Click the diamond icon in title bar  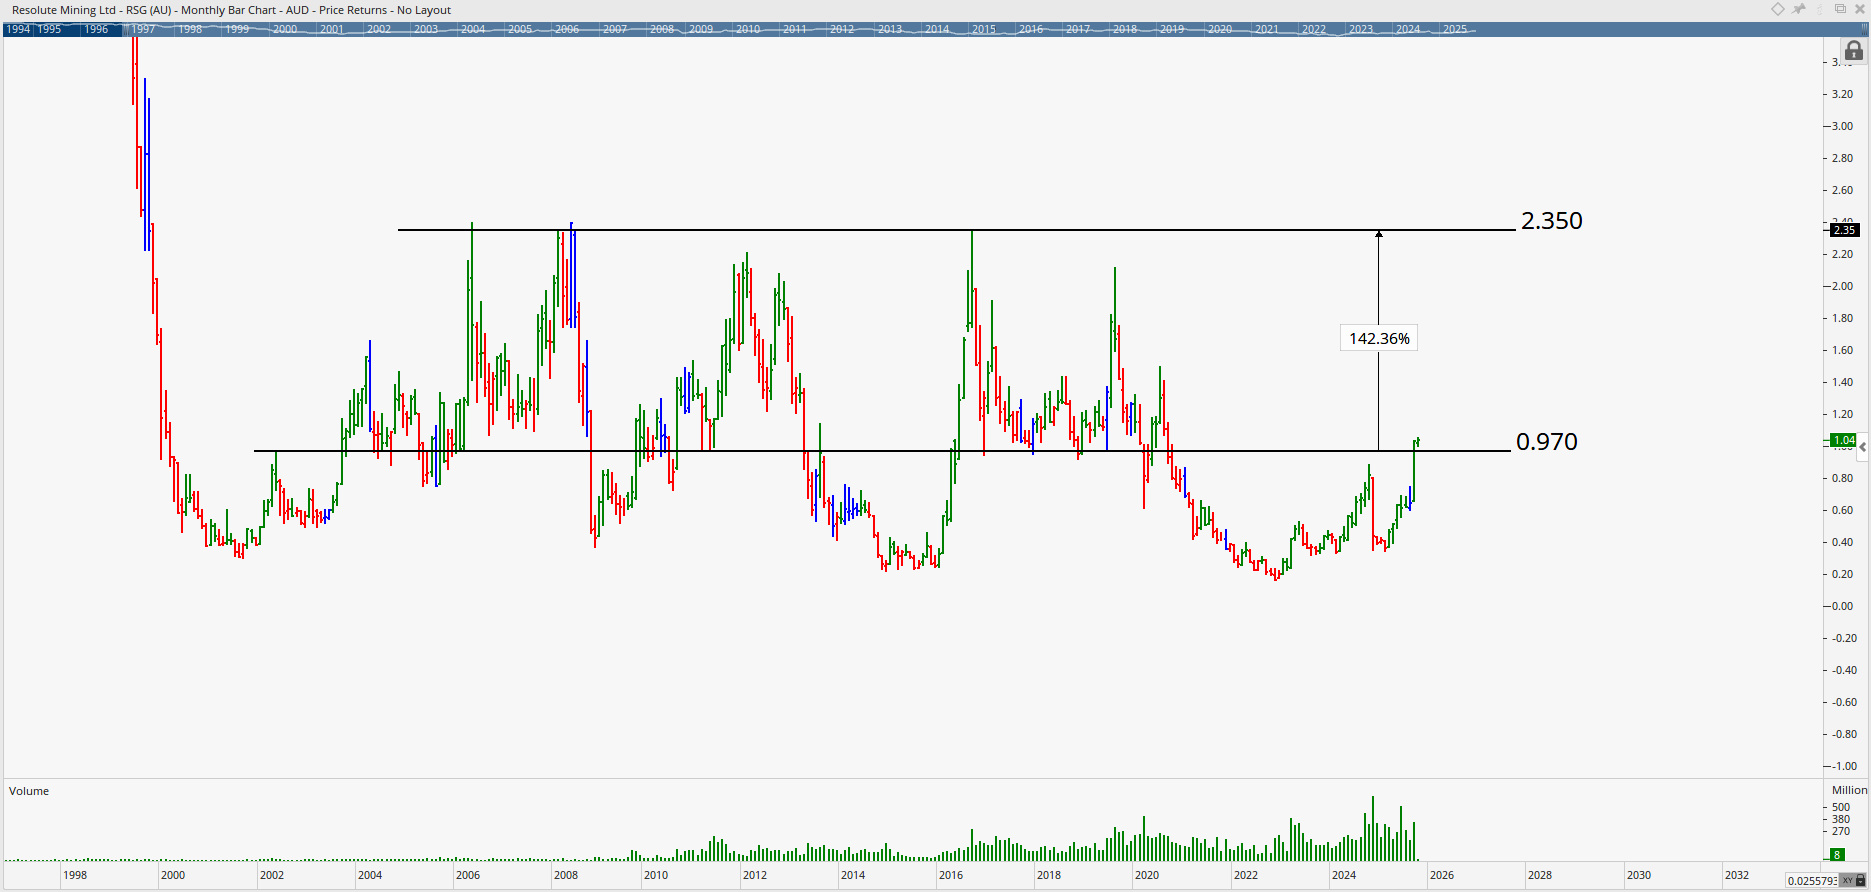click(1777, 9)
